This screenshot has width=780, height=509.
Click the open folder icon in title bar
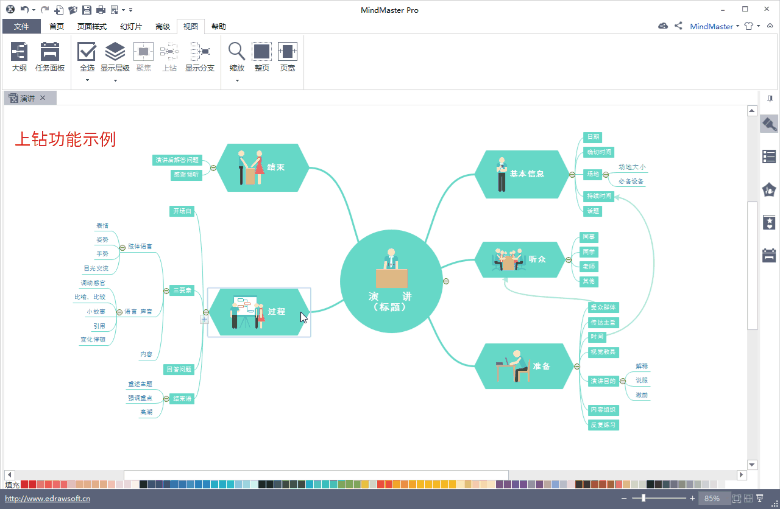click(73, 9)
